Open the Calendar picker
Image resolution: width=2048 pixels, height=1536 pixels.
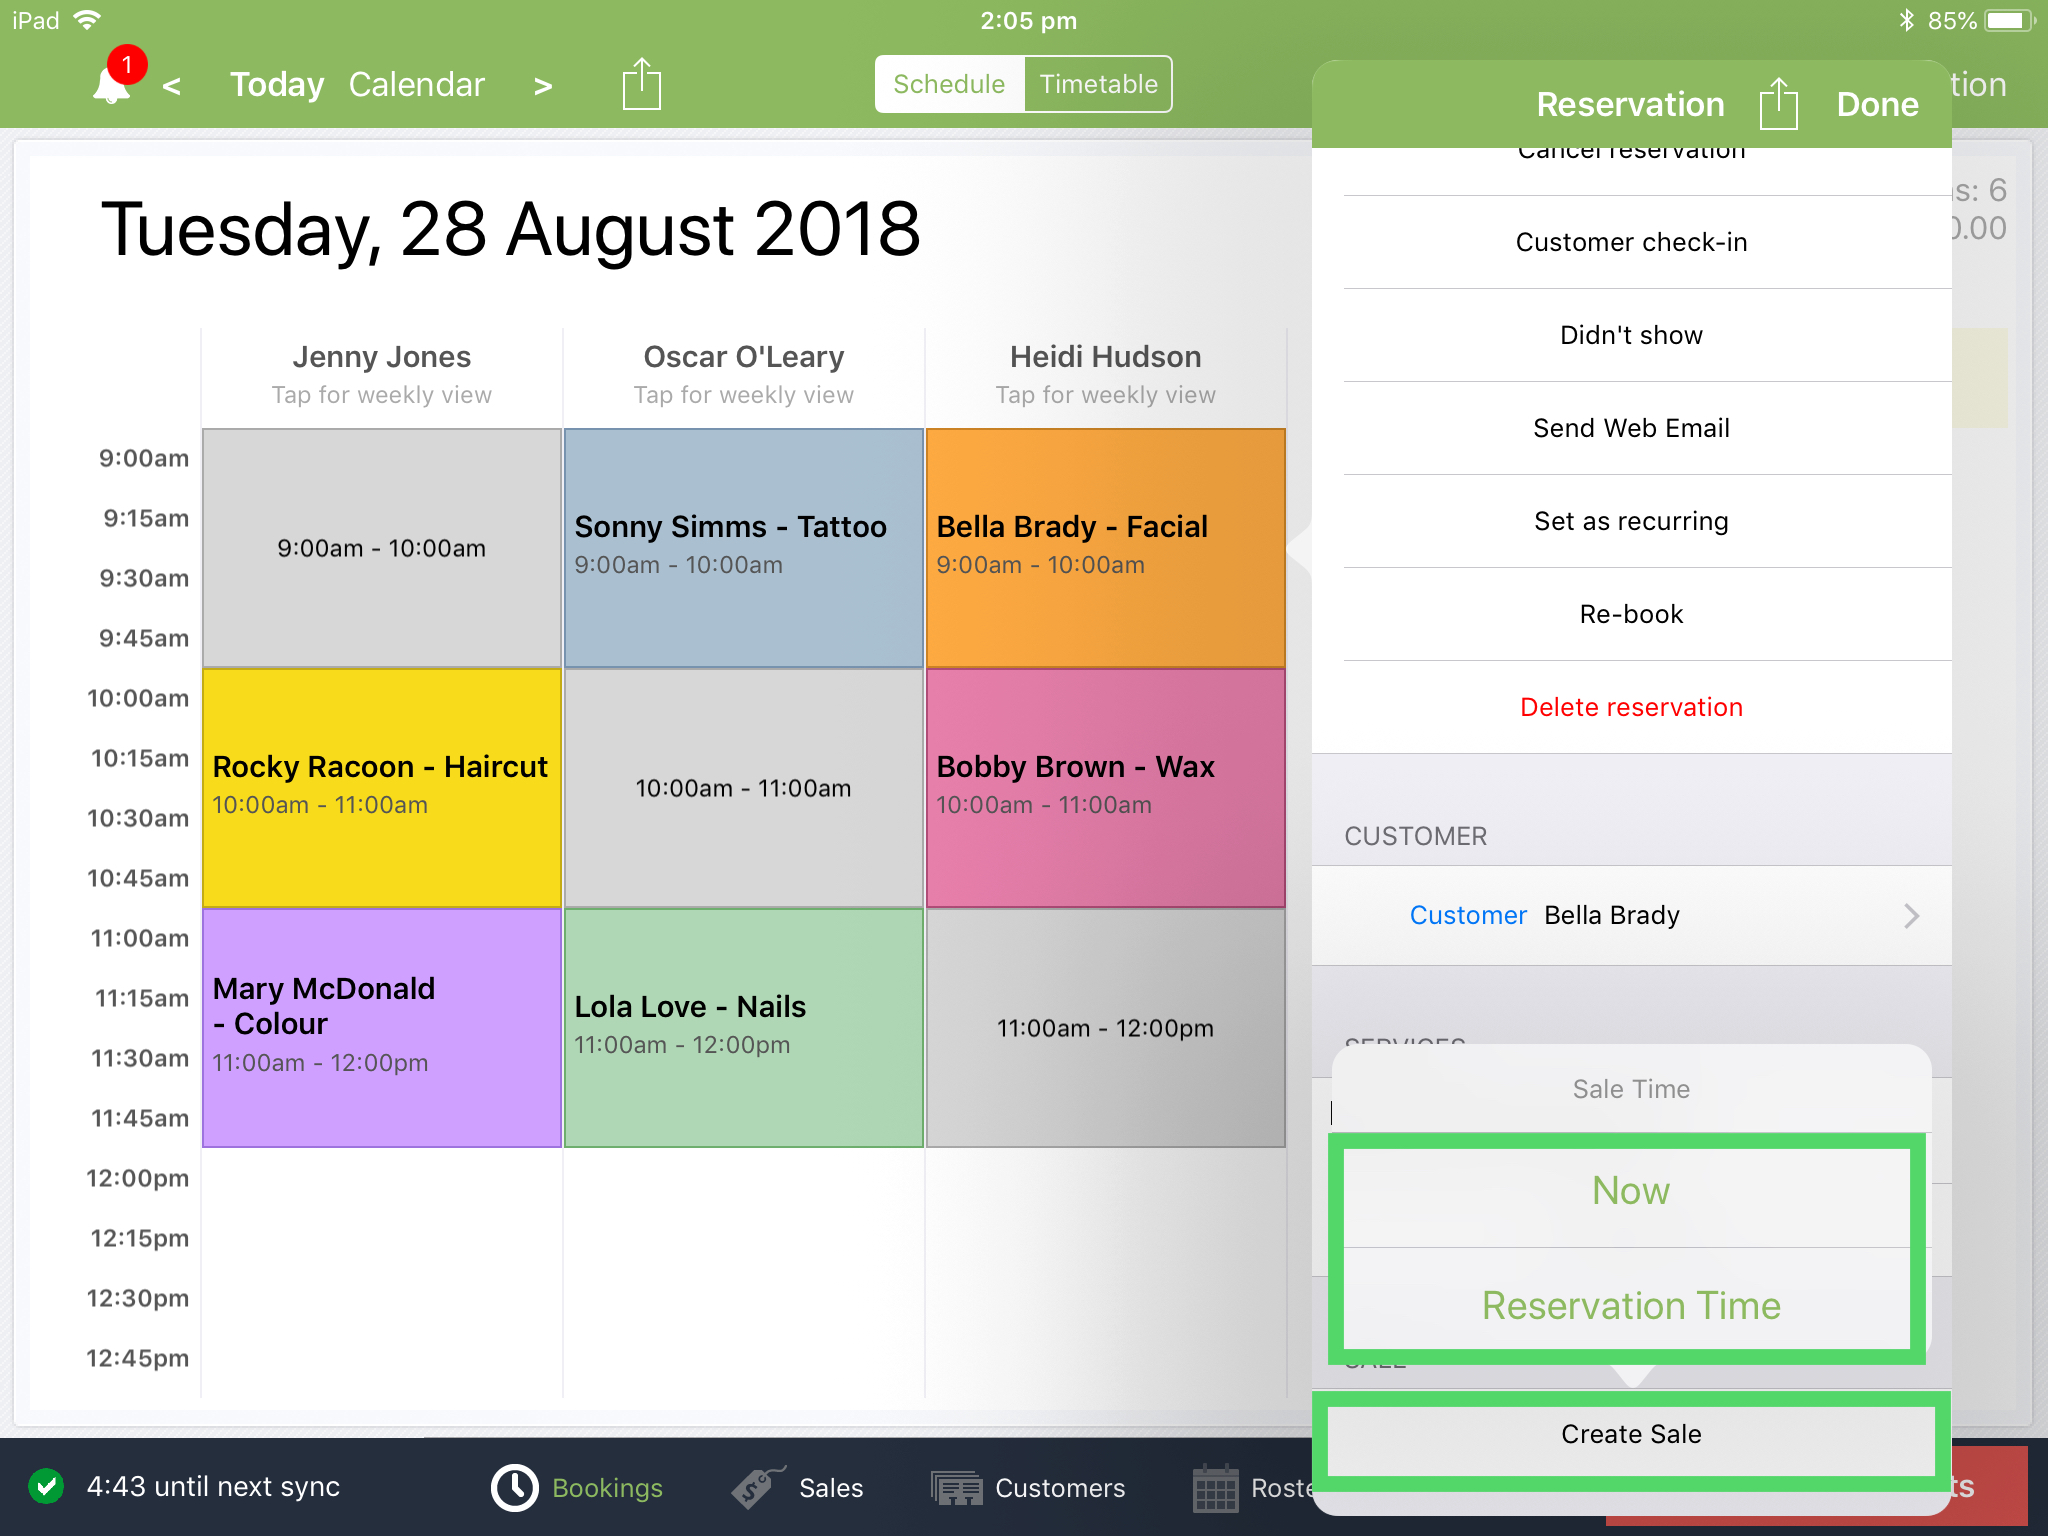pyautogui.click(x=416, y=85)
